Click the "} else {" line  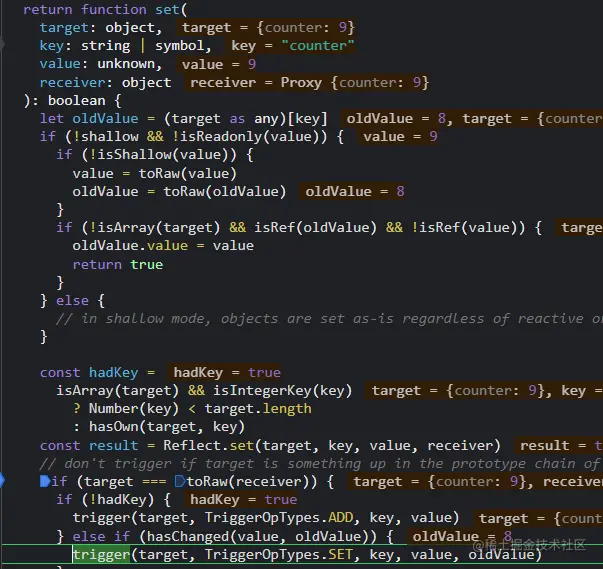tap(72, 300)
